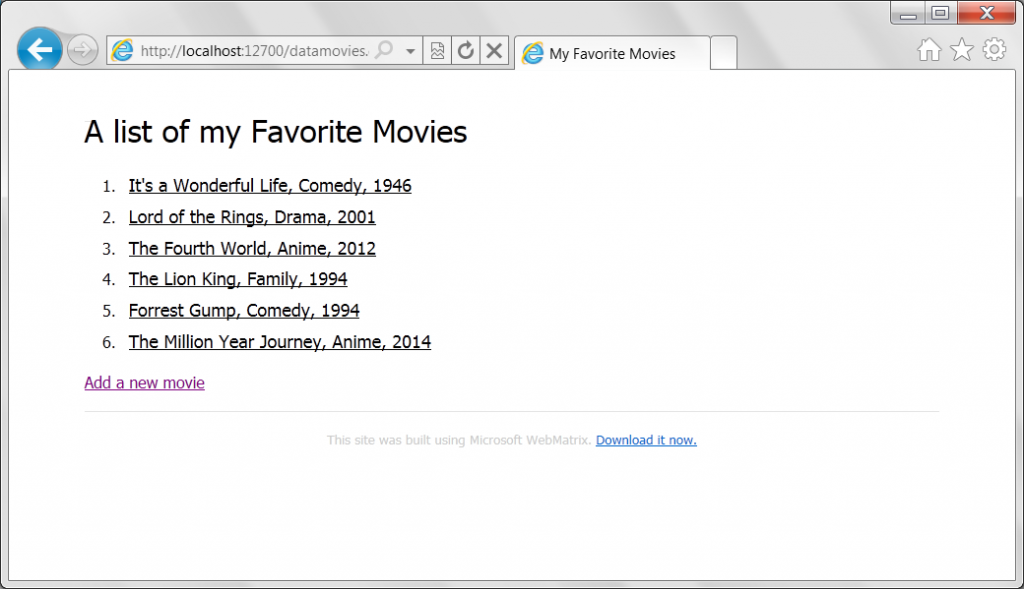Image resolution: width=1024 pixels, height=589 pixels.
Task: Toggle the compatibility view icon
Action: [x=438, y=50]
